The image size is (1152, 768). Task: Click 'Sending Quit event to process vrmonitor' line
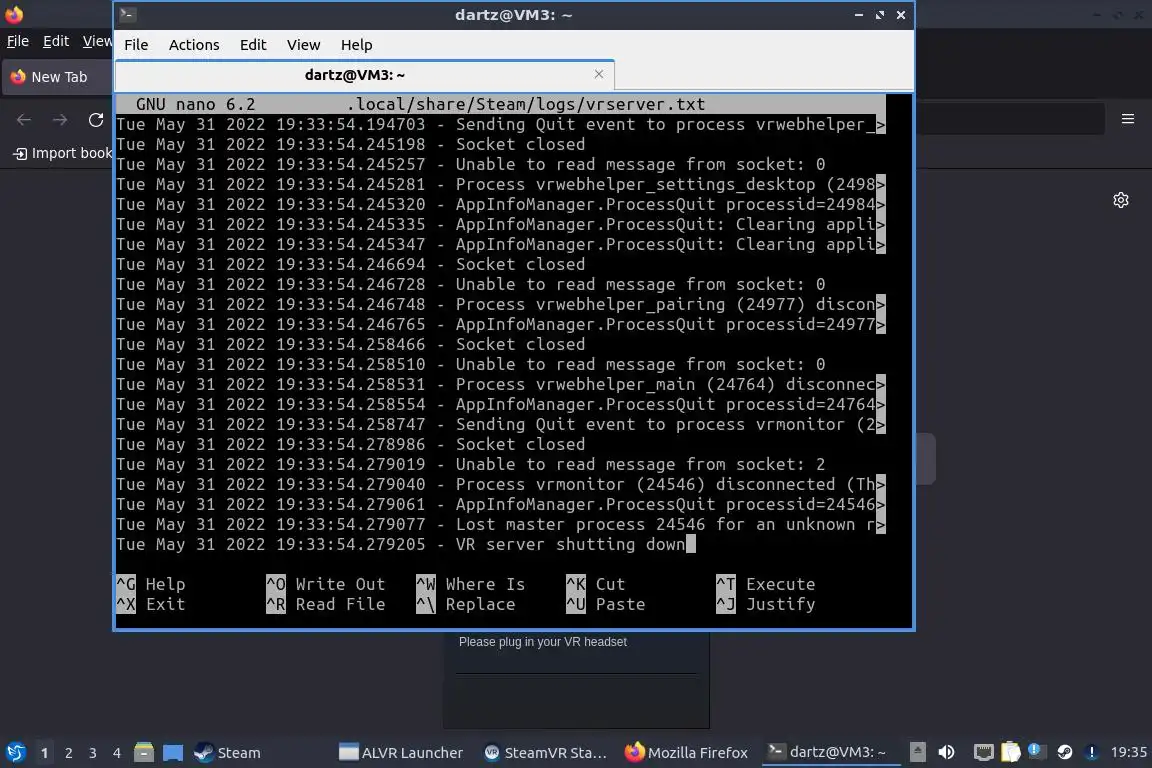[501, 425]
